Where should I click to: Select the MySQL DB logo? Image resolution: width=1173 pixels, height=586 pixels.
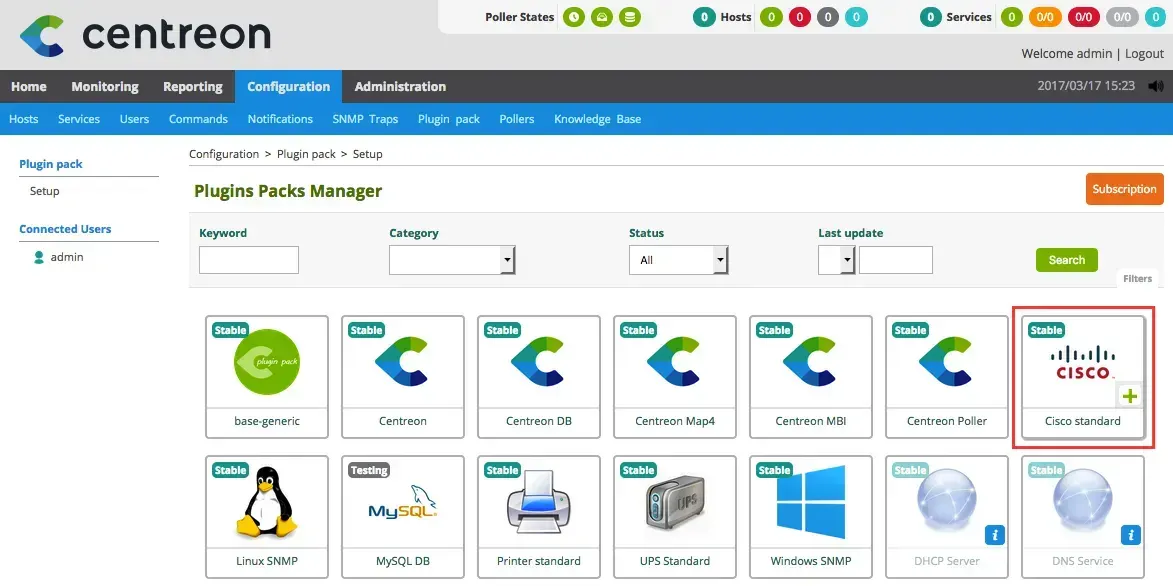point(402,502)
